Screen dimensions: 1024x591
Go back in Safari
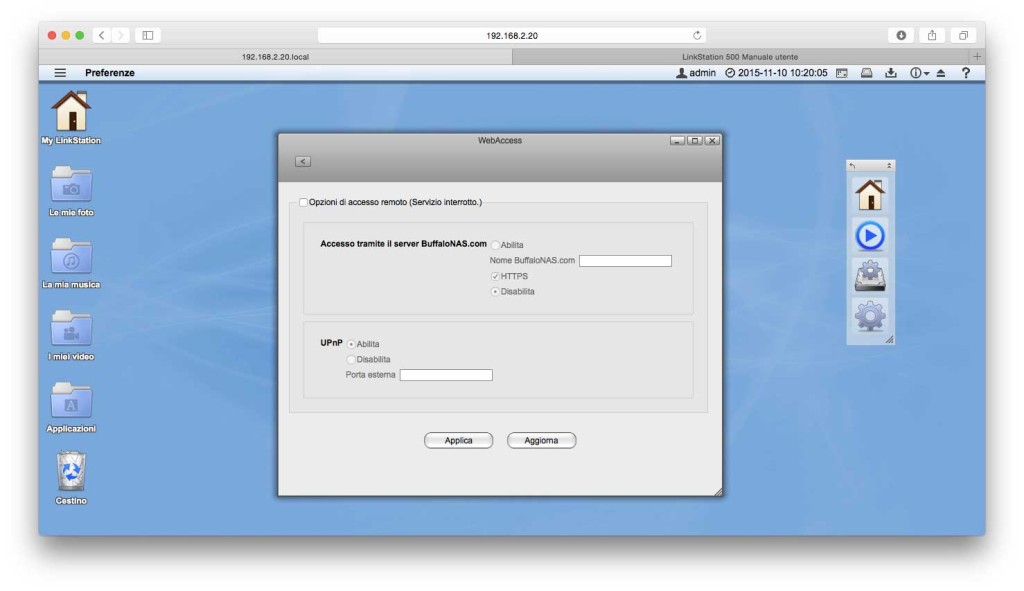pos(102,35)
